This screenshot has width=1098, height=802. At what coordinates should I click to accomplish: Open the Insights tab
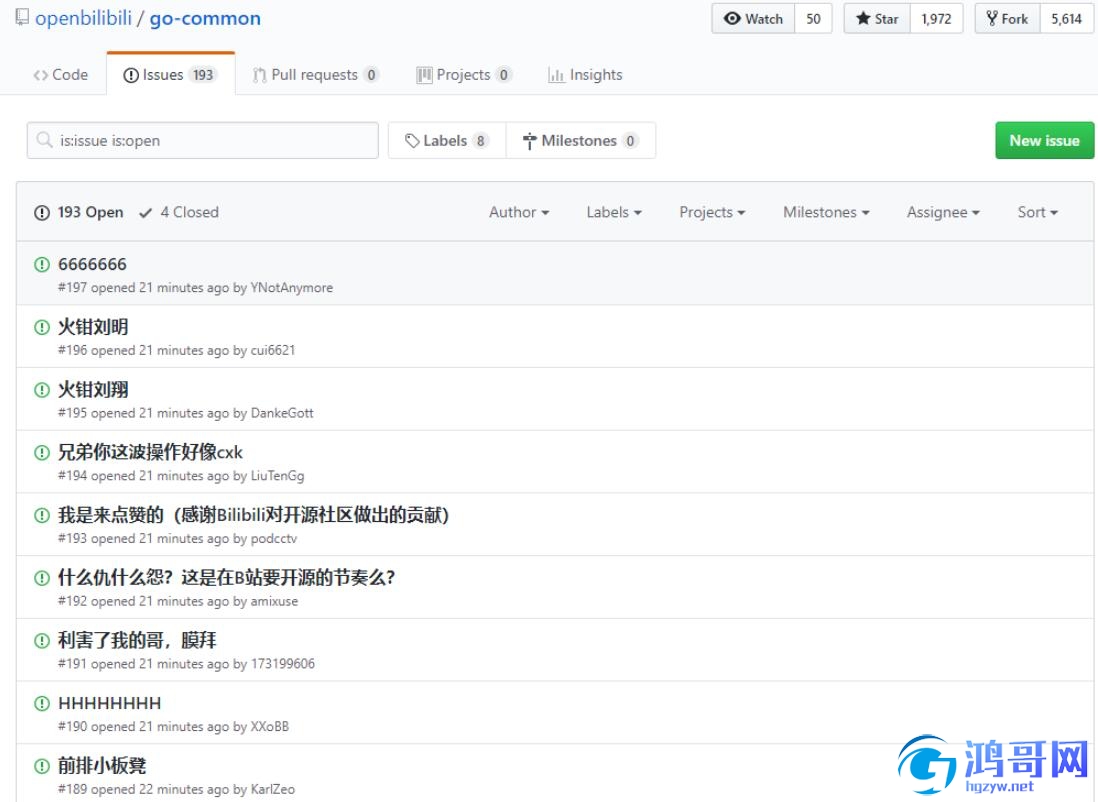(585, 74)
